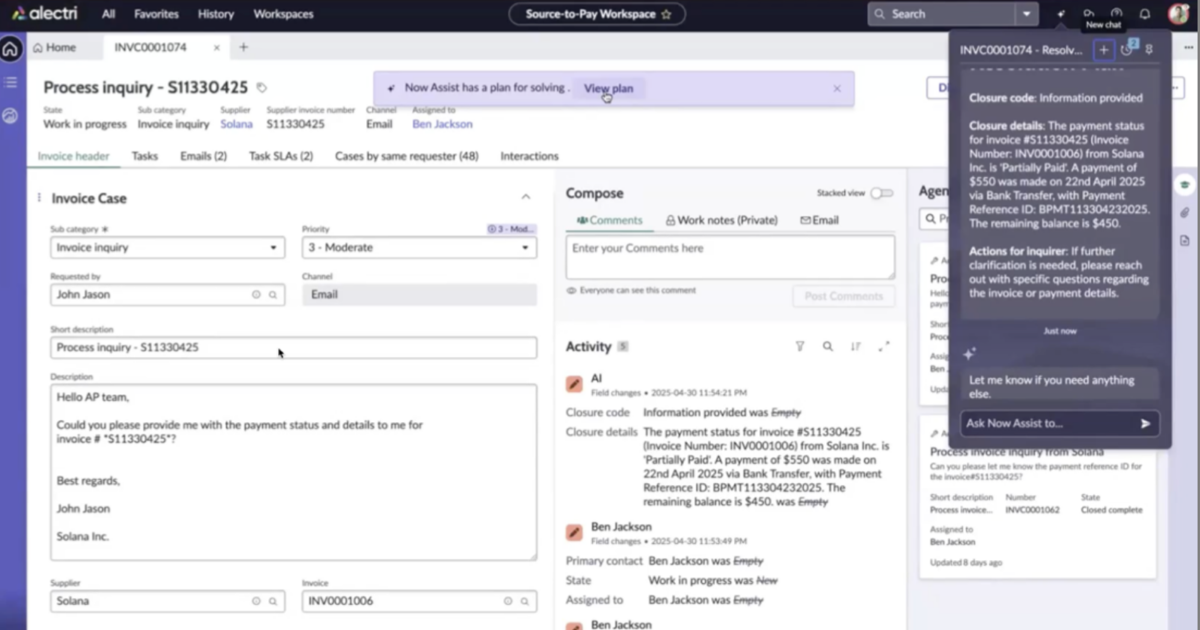Viewport: 1200px width, 630px height.
Task: Open the Solana supplier link
Action: [x=236, y=124]
